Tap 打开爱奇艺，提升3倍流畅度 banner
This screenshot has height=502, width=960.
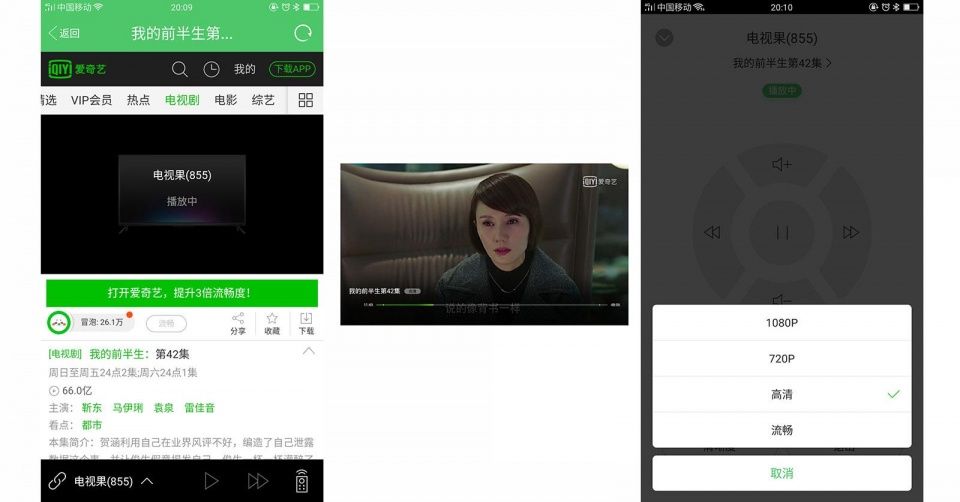tap(182, 293)
